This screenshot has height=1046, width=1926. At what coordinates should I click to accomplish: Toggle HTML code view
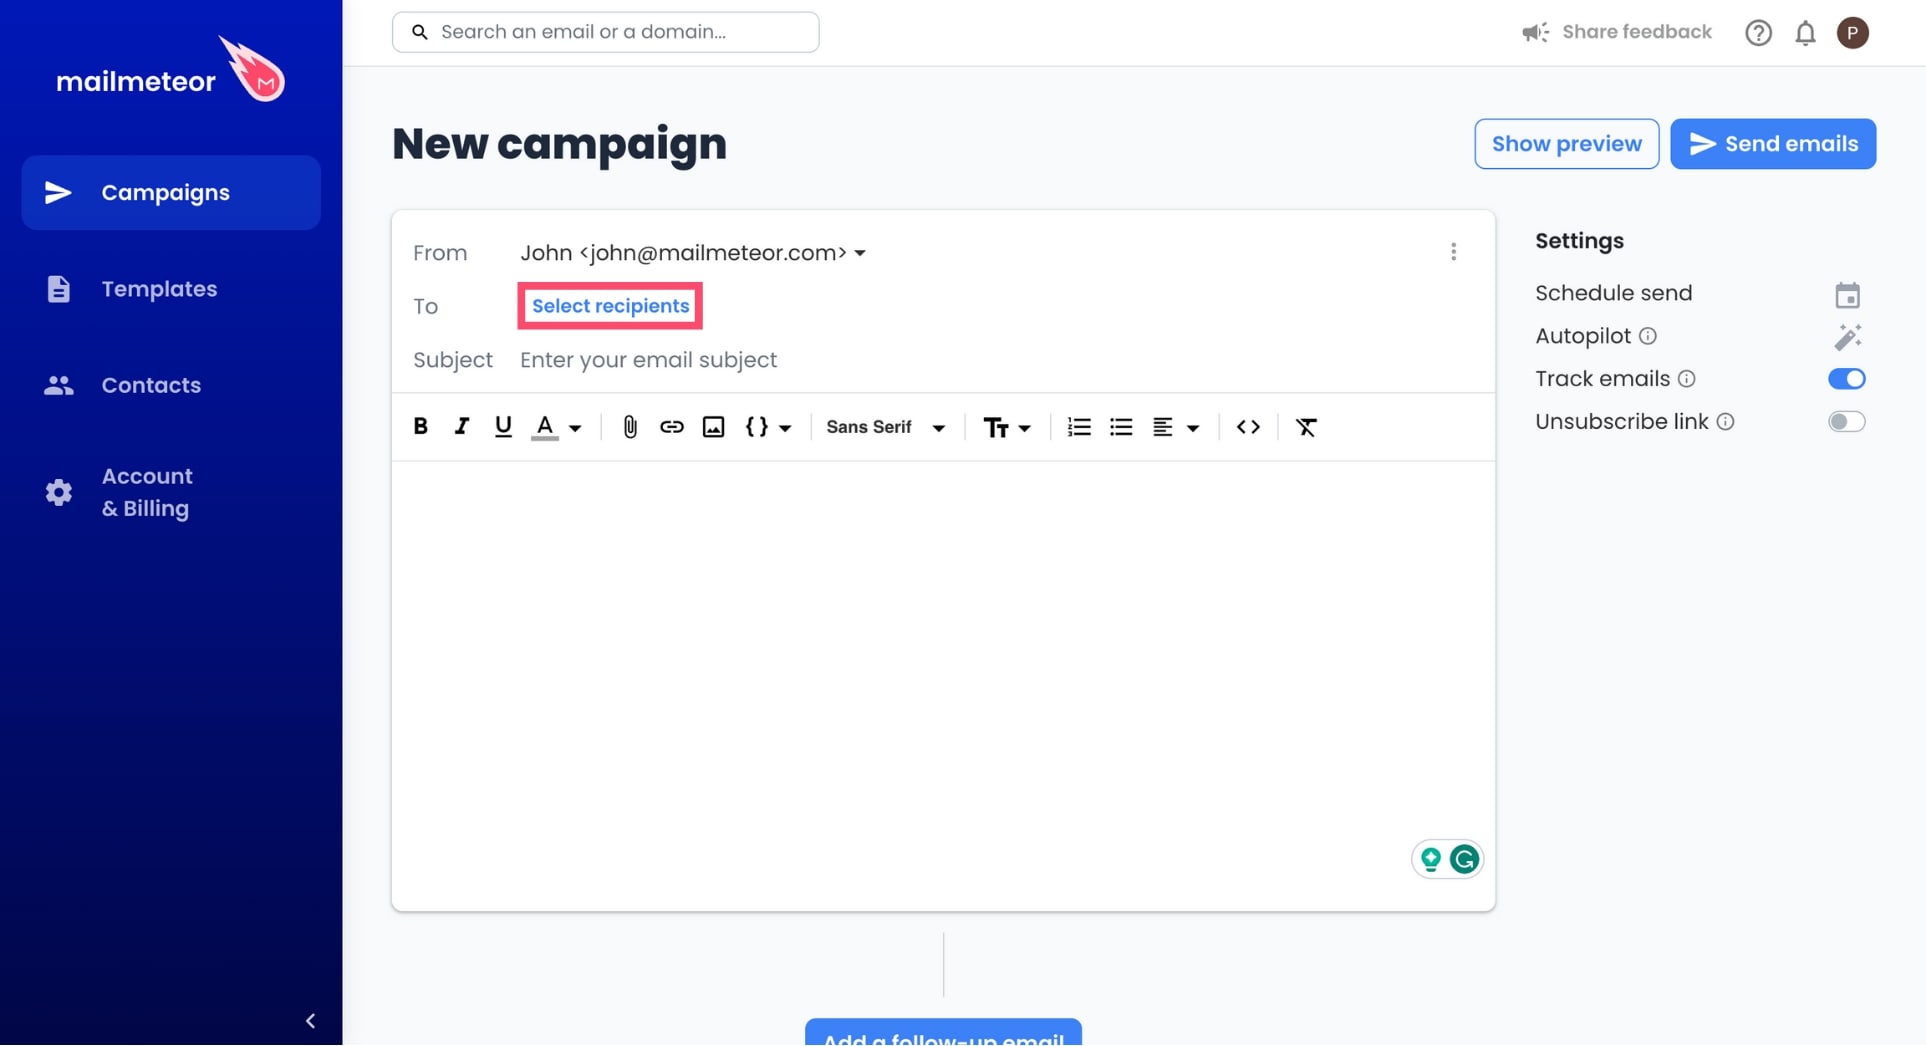coord(1248,427)
